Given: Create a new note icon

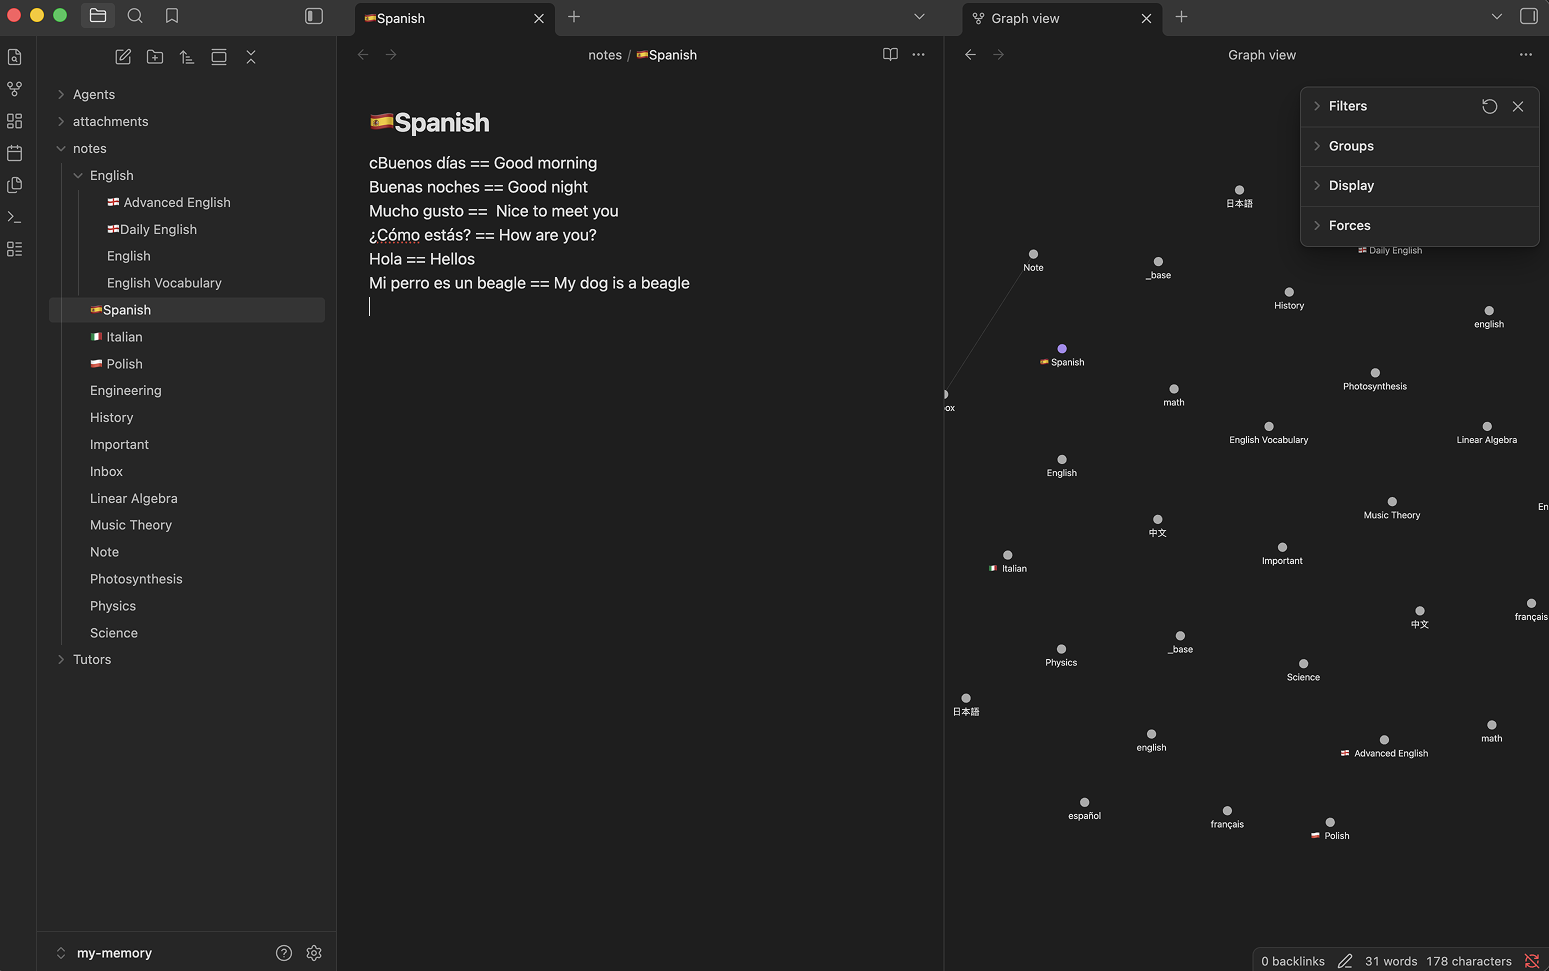Looking at the screenshot, I should [x=123, y=57].
